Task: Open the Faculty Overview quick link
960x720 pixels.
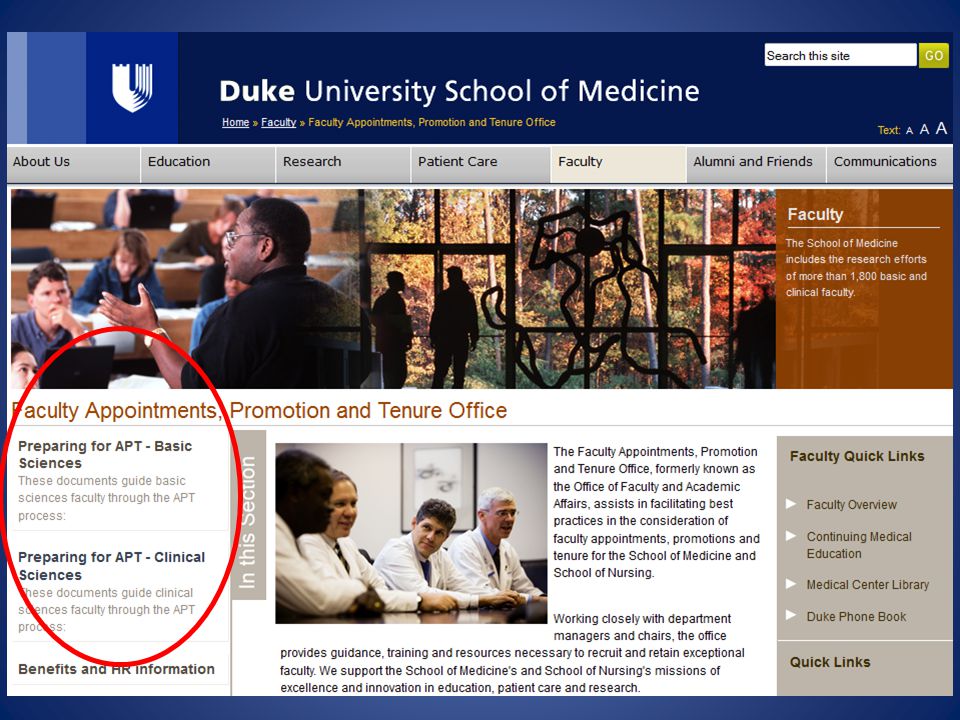Action: click(852, 504)
